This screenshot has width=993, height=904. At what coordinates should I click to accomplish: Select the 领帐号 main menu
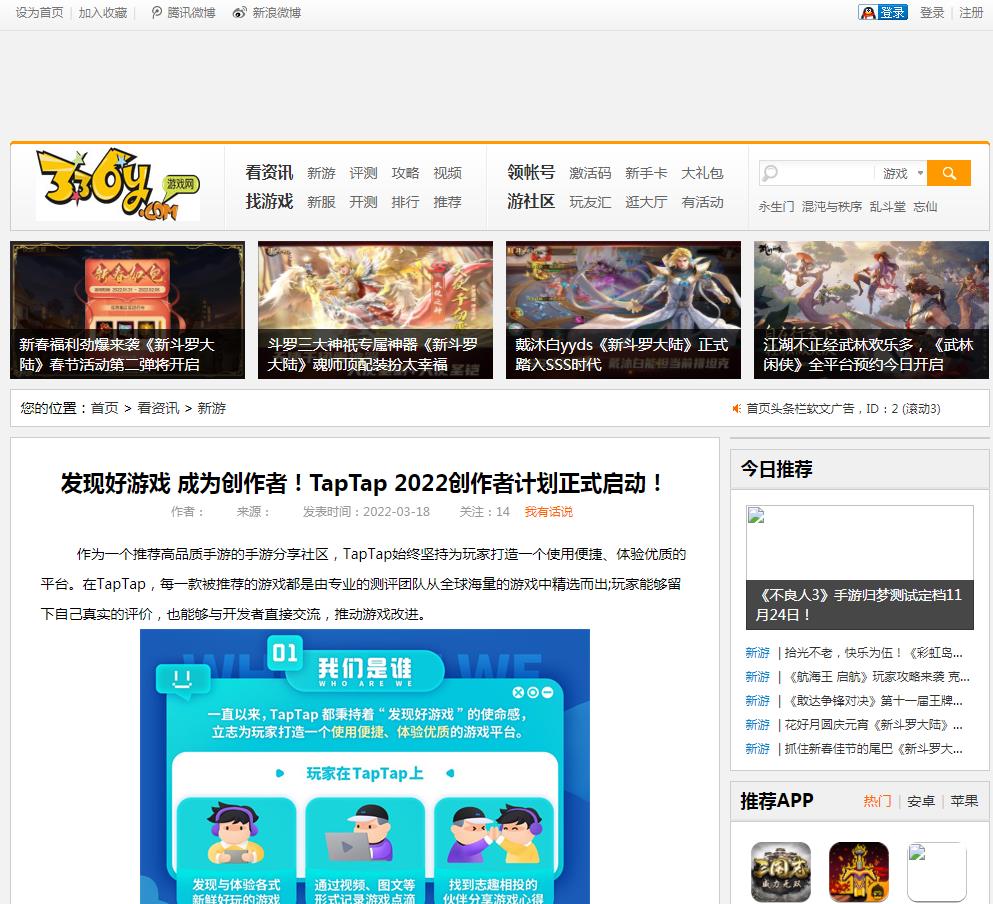pos(531,172)
